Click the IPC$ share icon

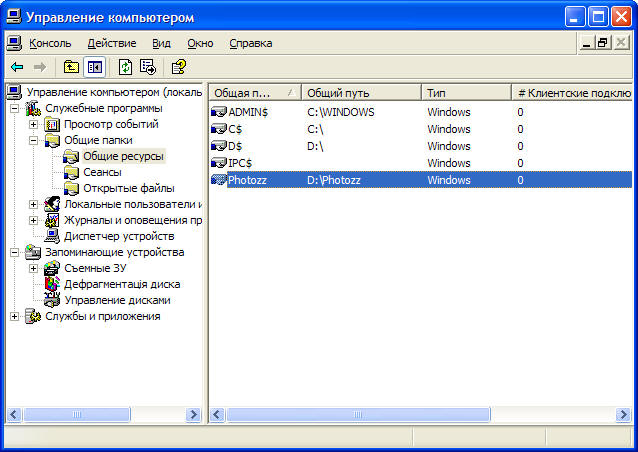(x=219, y=163)
